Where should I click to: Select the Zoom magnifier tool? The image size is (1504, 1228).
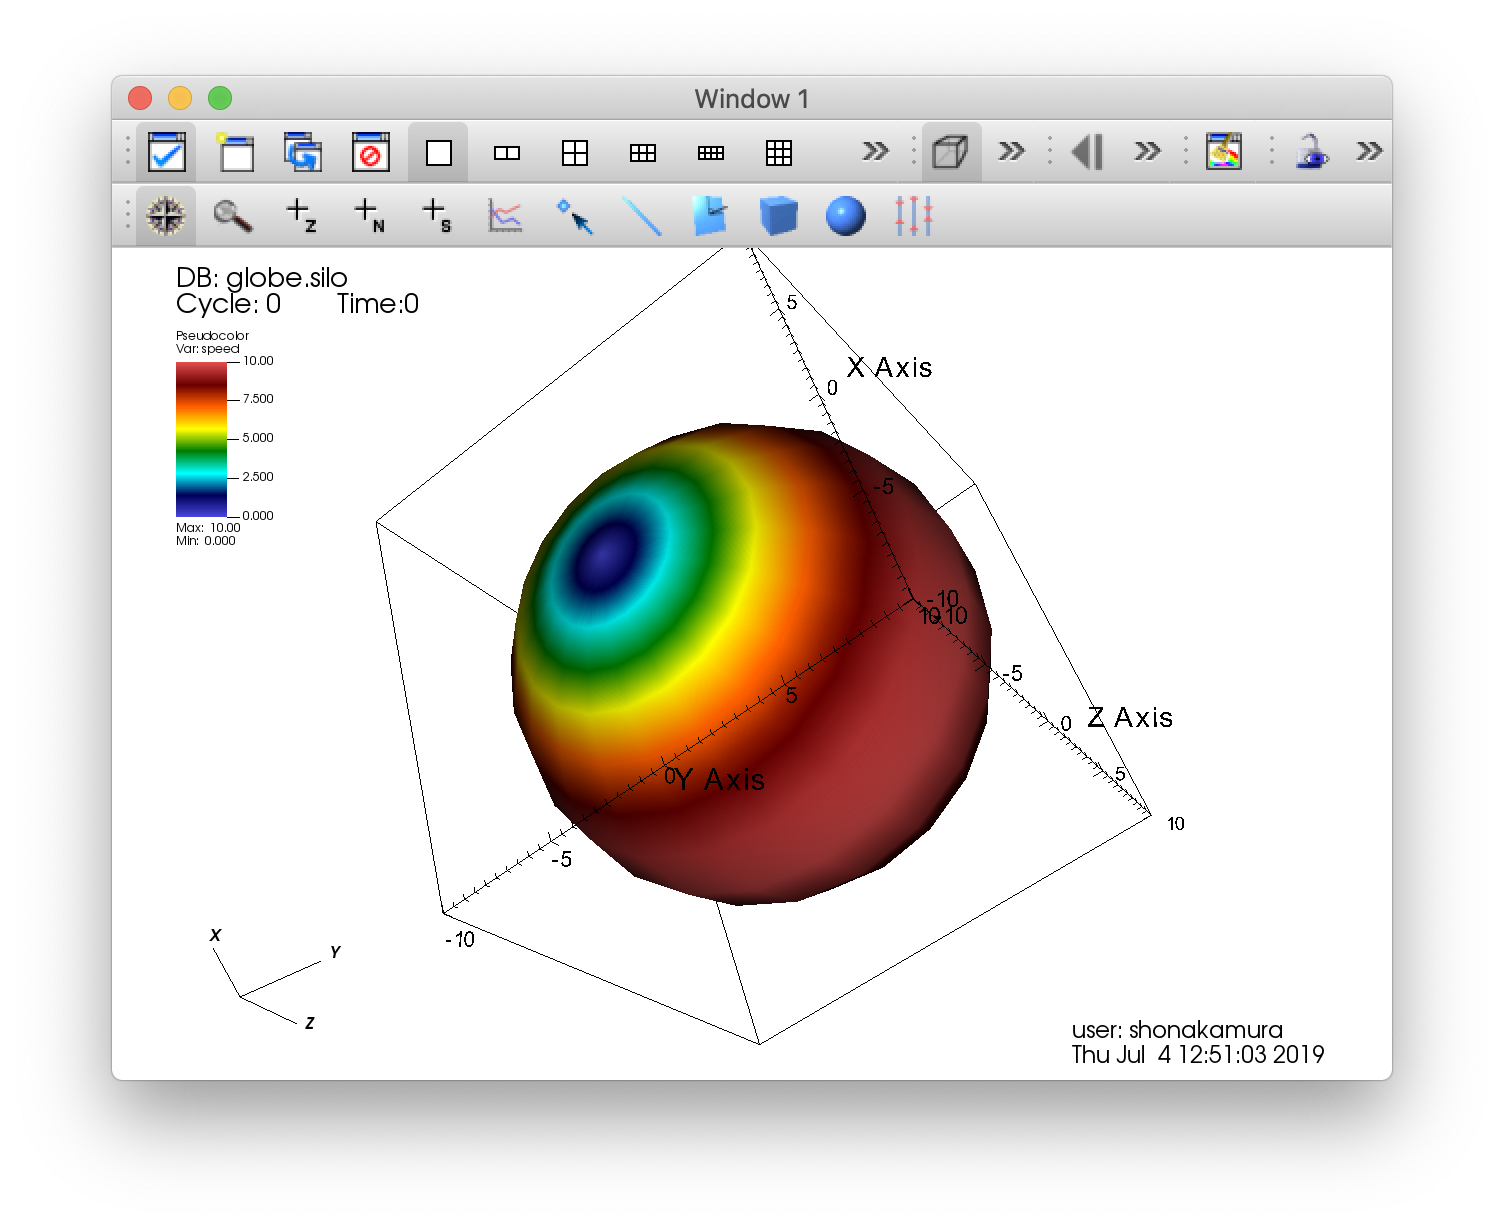tap(233, 216)
